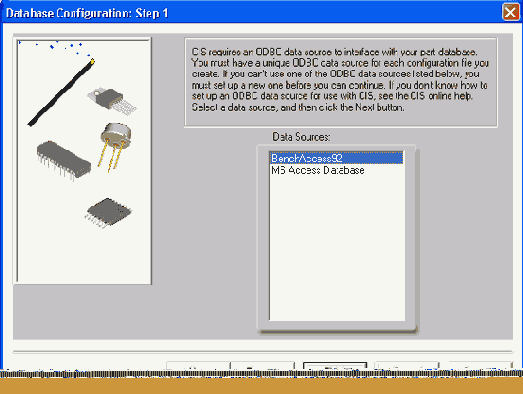Click the magic wand illustration
This screenshot has width=523, height=394.
[x=61, y=92]
